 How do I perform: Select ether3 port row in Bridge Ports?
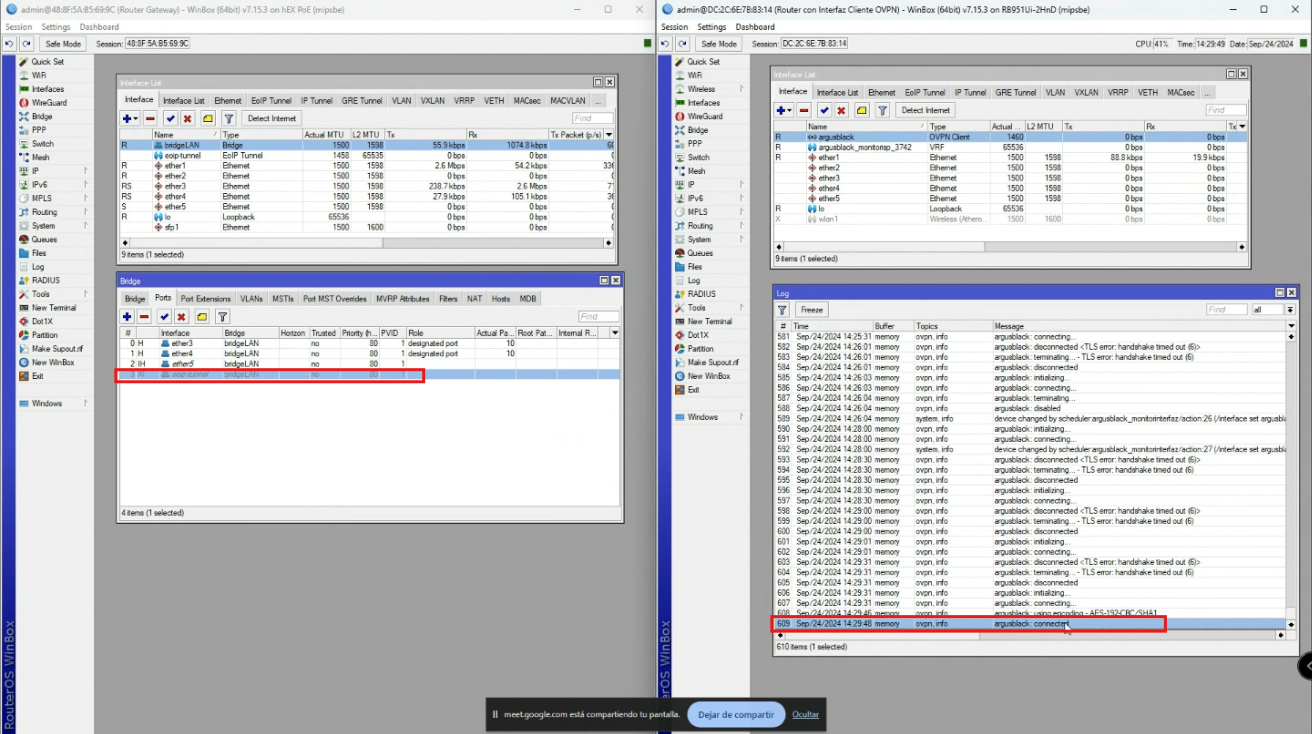click(369, 343)
